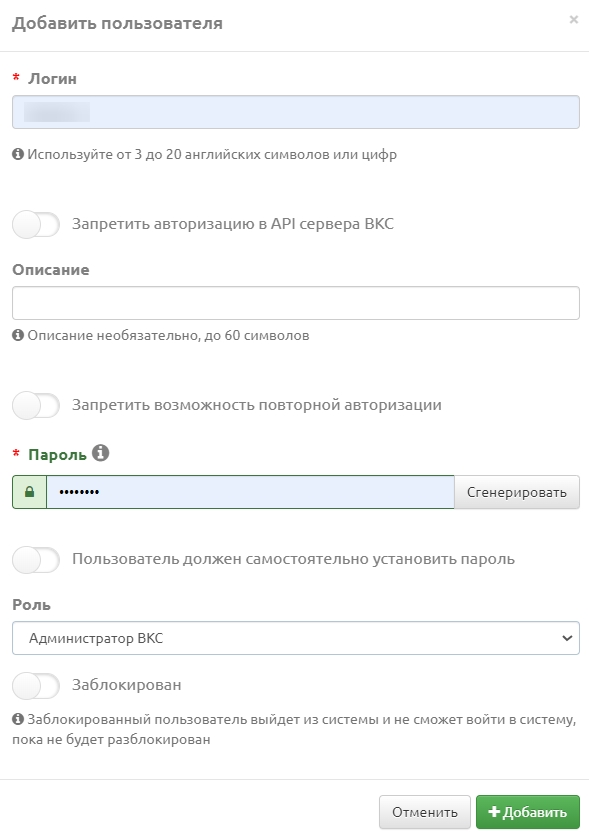This screenshot has width=589, height=839.
Task: Click the plus icon on Добавить button
Action: 494,812
